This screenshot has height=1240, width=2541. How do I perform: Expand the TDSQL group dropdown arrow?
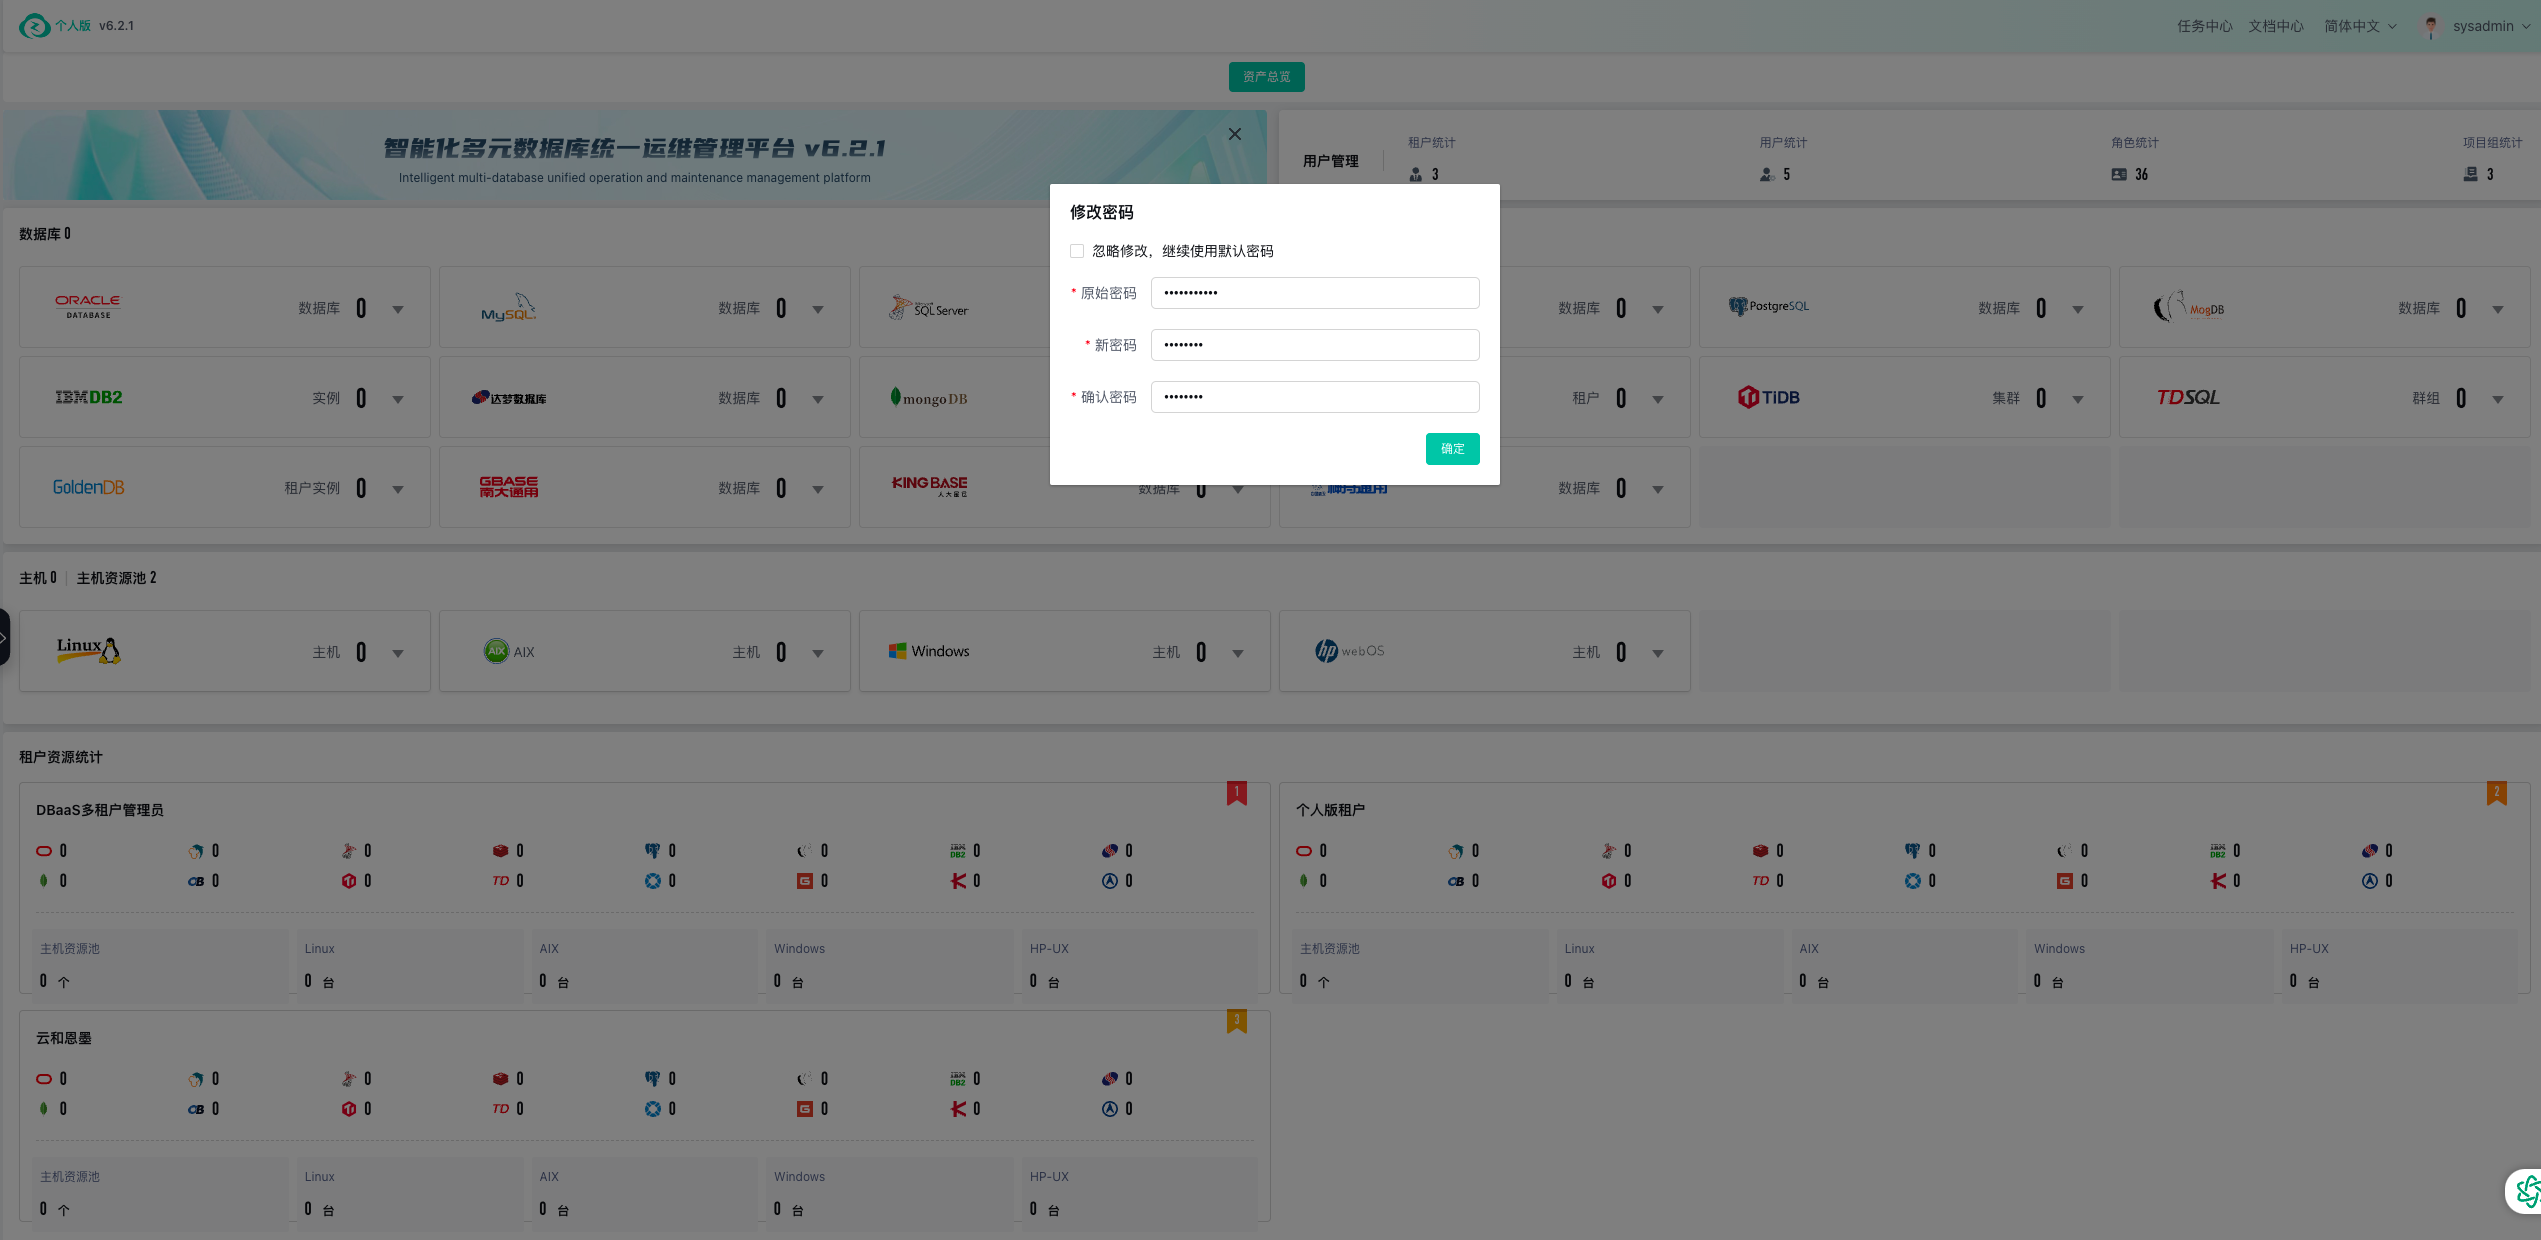[2497, 399]
